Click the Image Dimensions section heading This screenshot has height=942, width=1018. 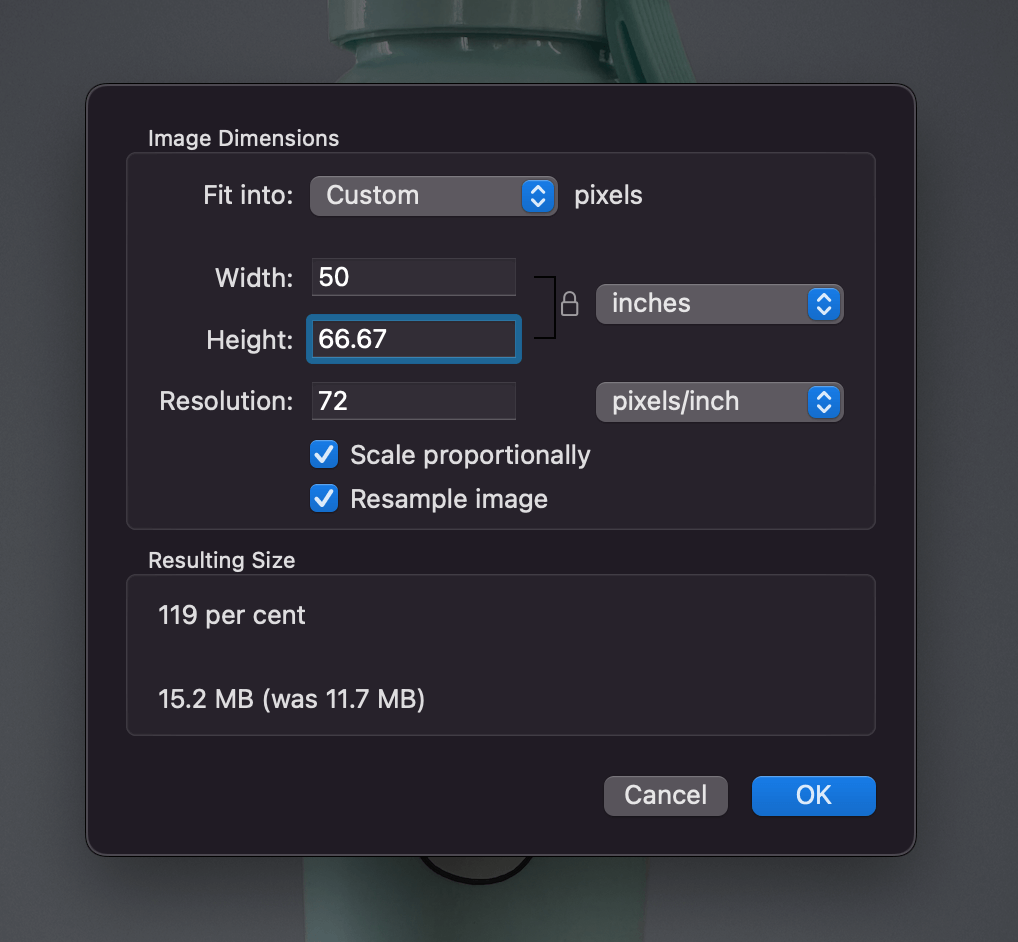pyautogui.click(x=243, y=138)
